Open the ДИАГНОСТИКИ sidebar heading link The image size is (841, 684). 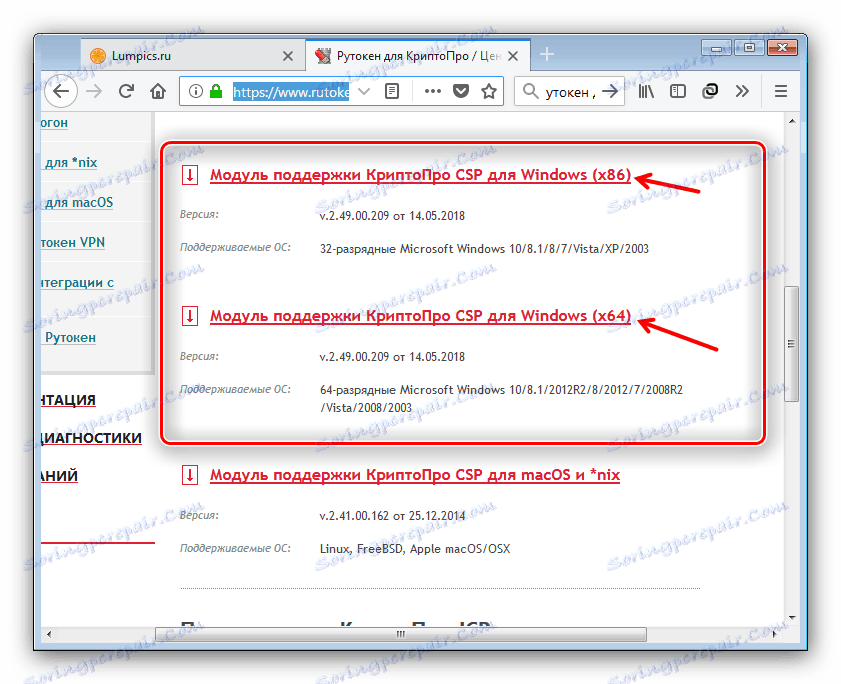tap(91, 438)
